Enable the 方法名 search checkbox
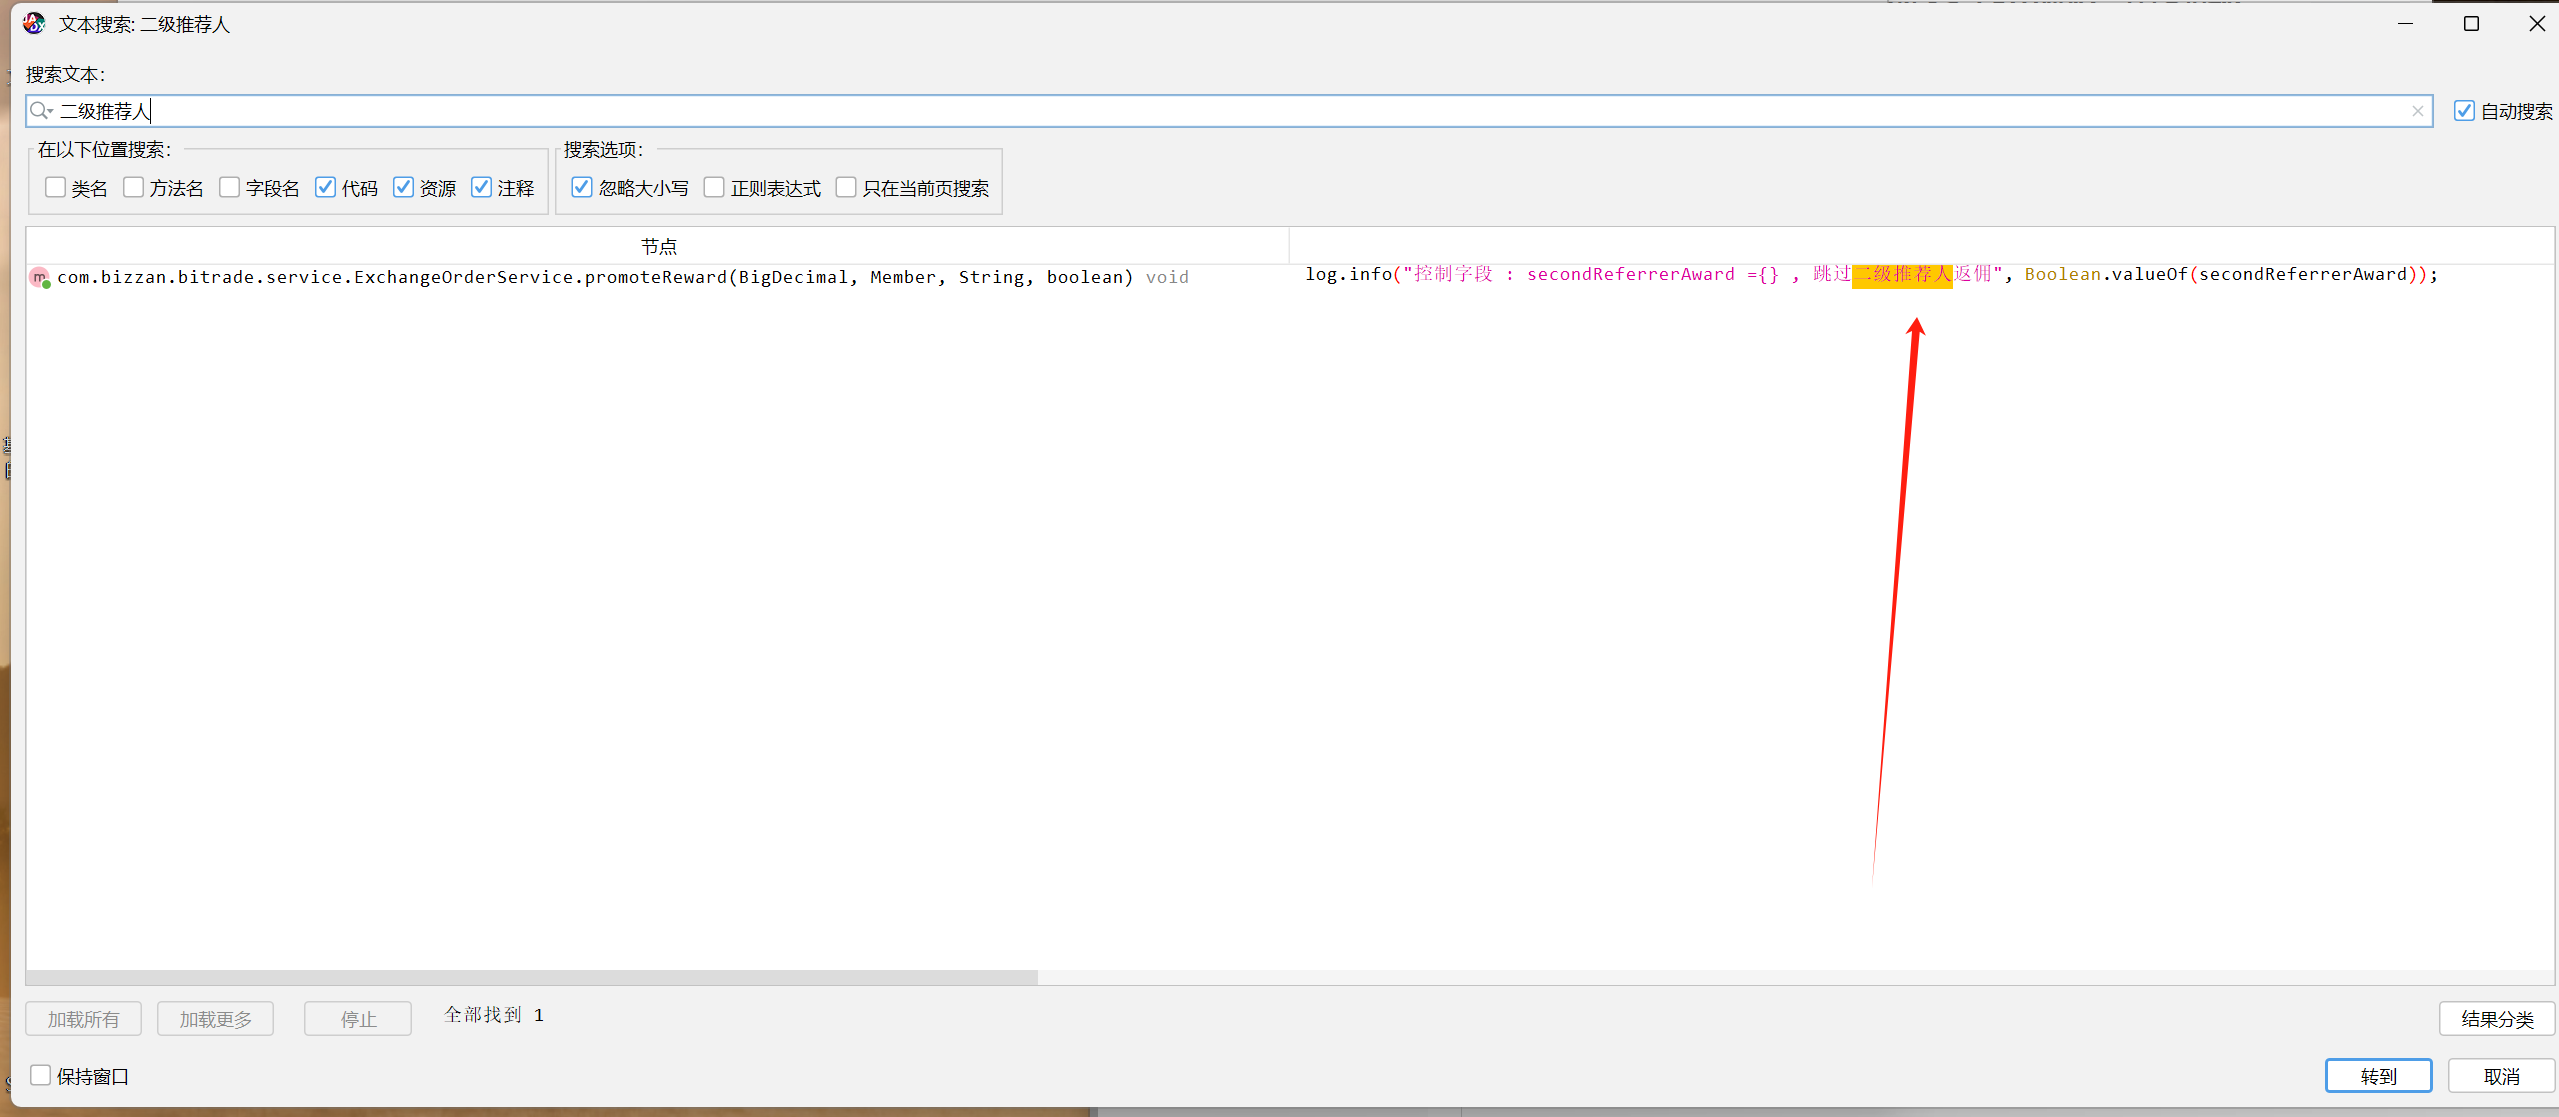Viewport: 2559px width, 1117px height. pos(134,188)
